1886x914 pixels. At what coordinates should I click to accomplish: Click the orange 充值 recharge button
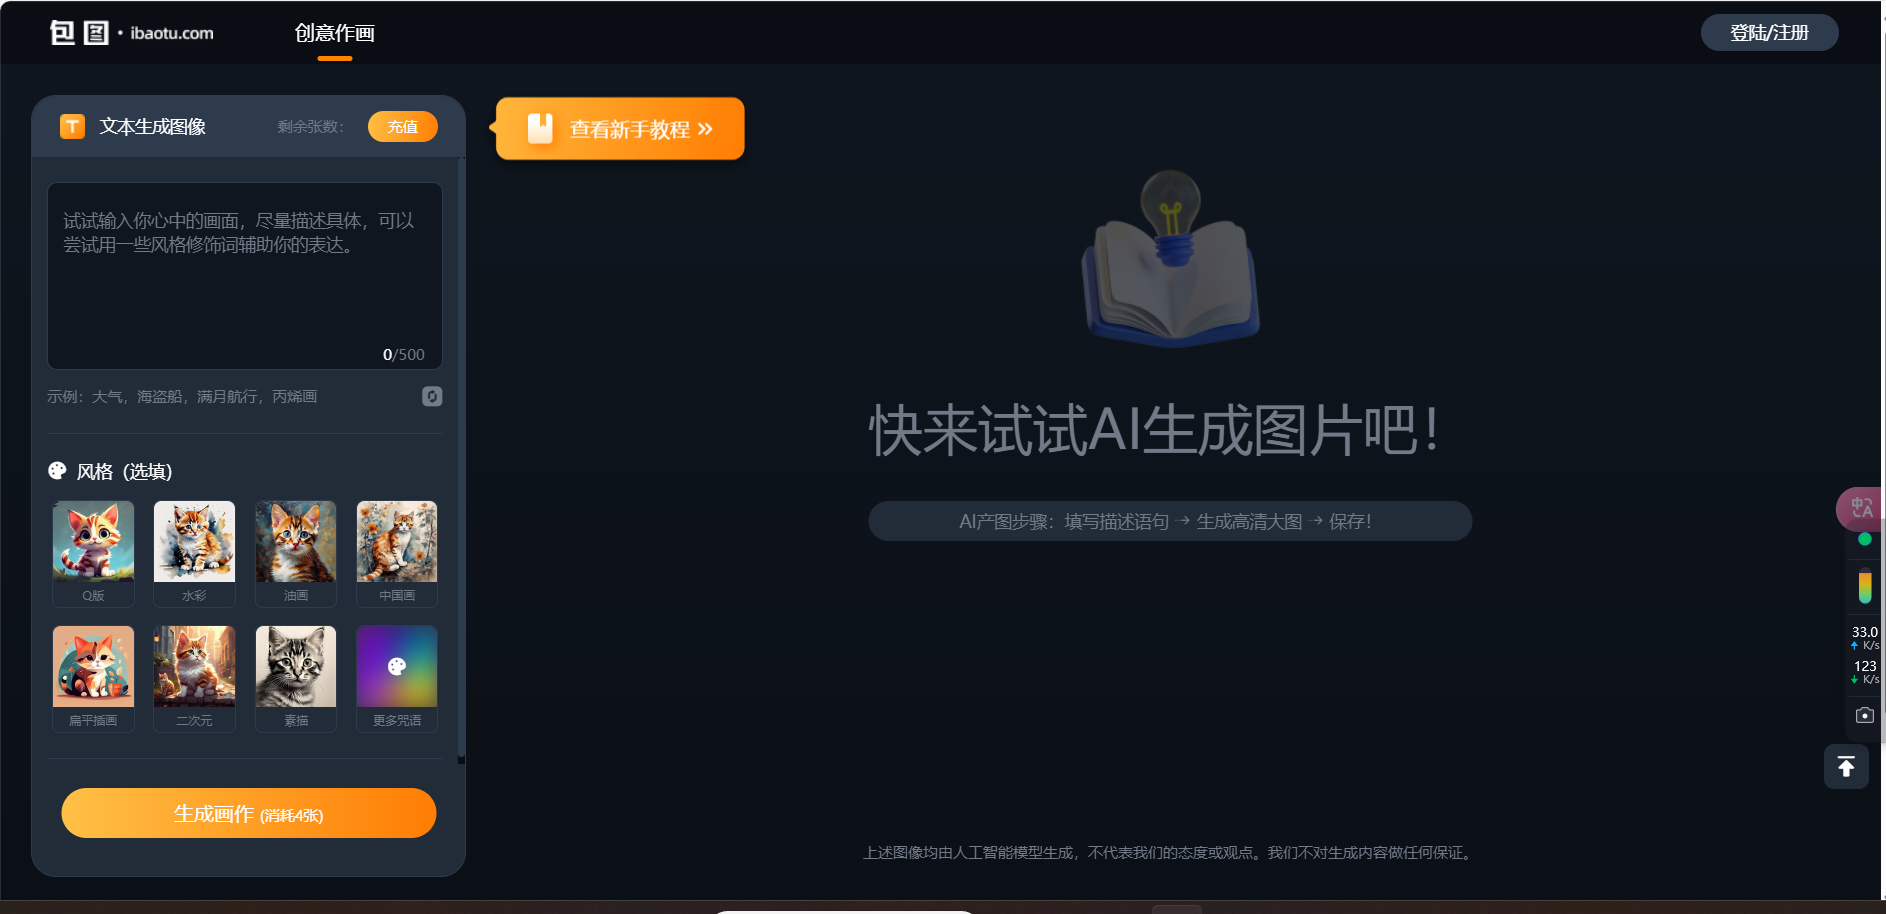402,126
